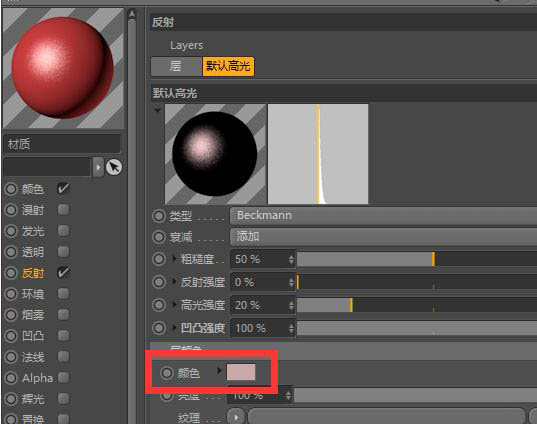
Task: Open the 凹凸 channel settings
Action: tap(33, 336)
